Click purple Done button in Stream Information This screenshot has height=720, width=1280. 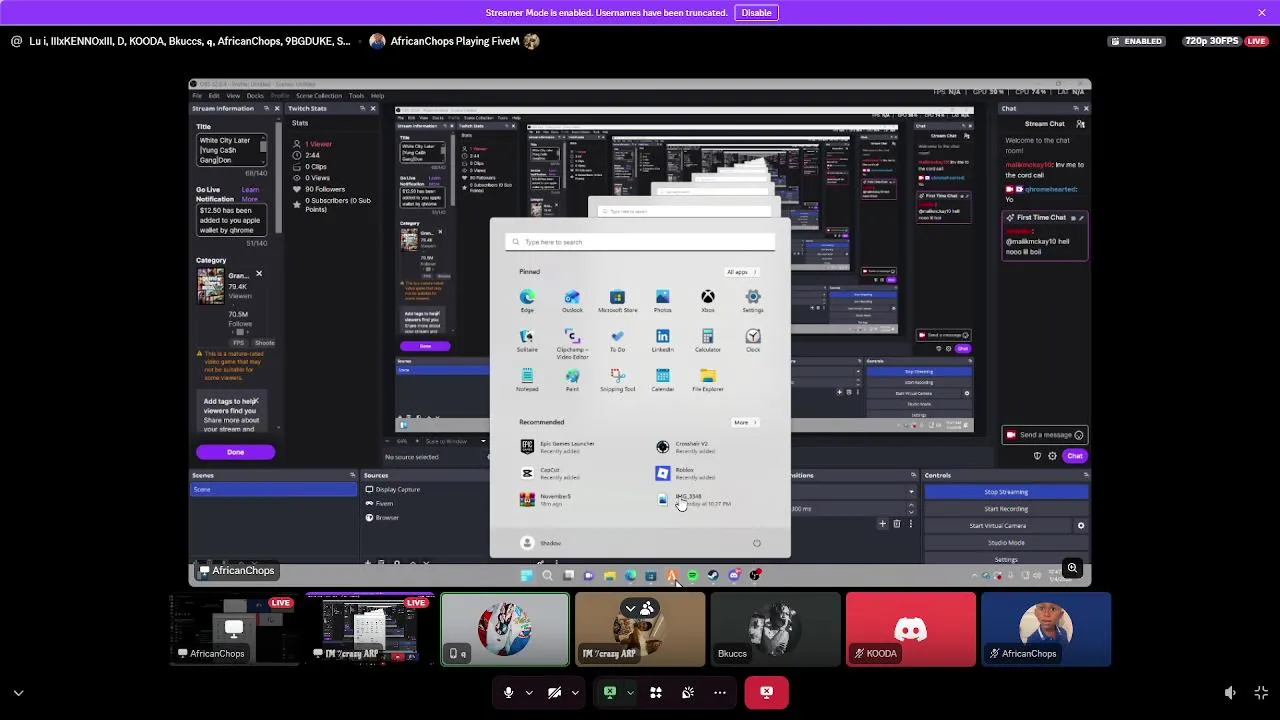[x=235, y=452]
